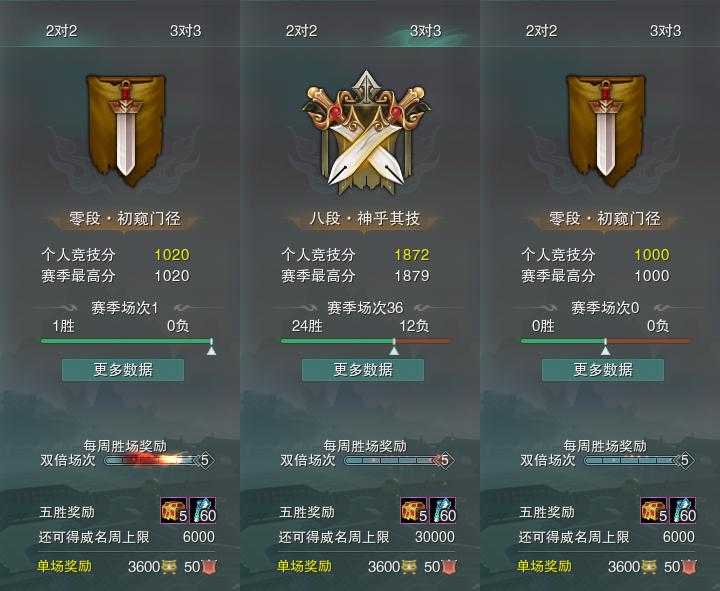The image size is (720, 591).
Task: Open 更多数据 in the left panel
Action: 123,370
